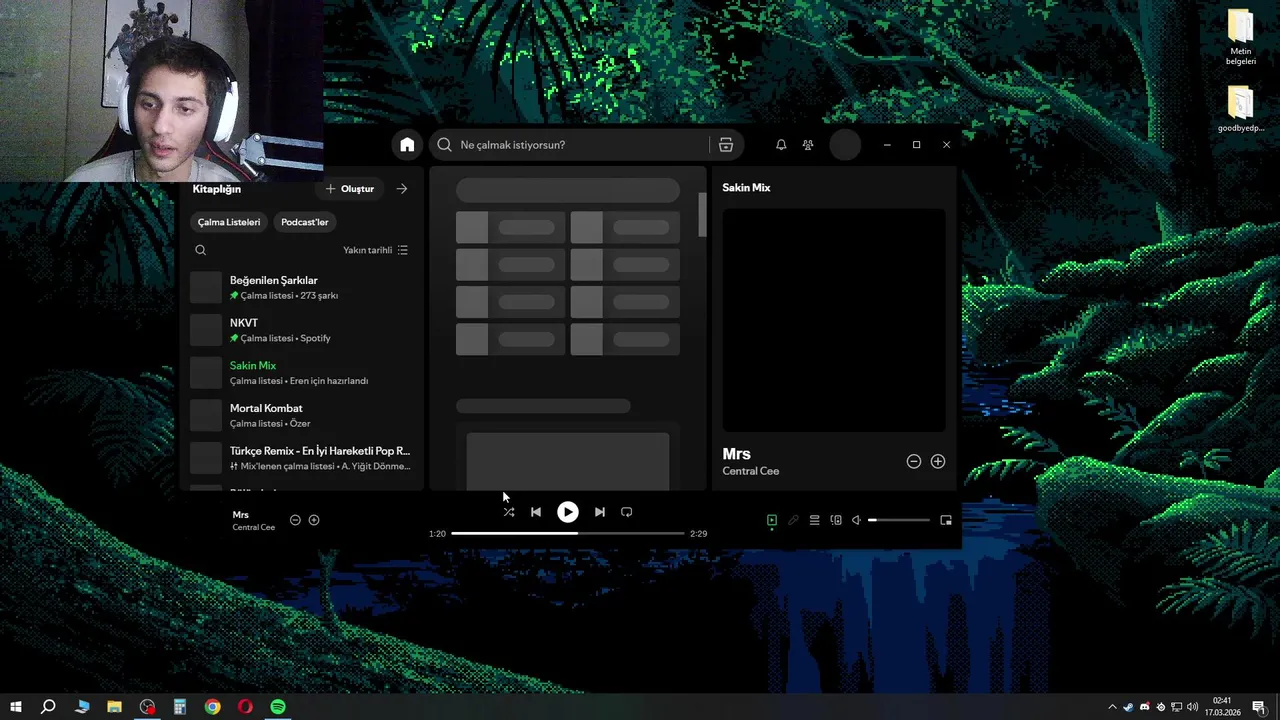Open Opera browser from the taskbar
Viewport: 1280px width, 720px height.
pyautogui.click(x=245, y=707)
